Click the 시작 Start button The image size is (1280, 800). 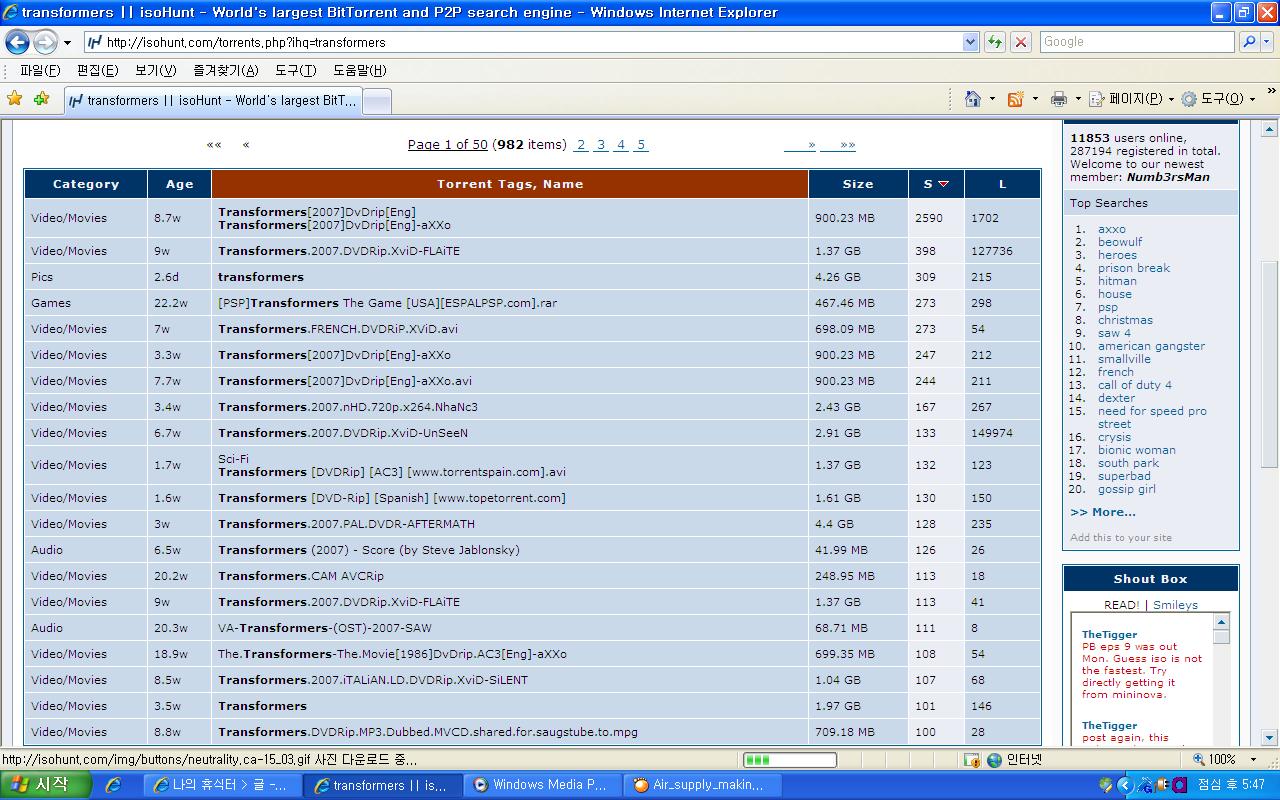(x=45, y=785)
